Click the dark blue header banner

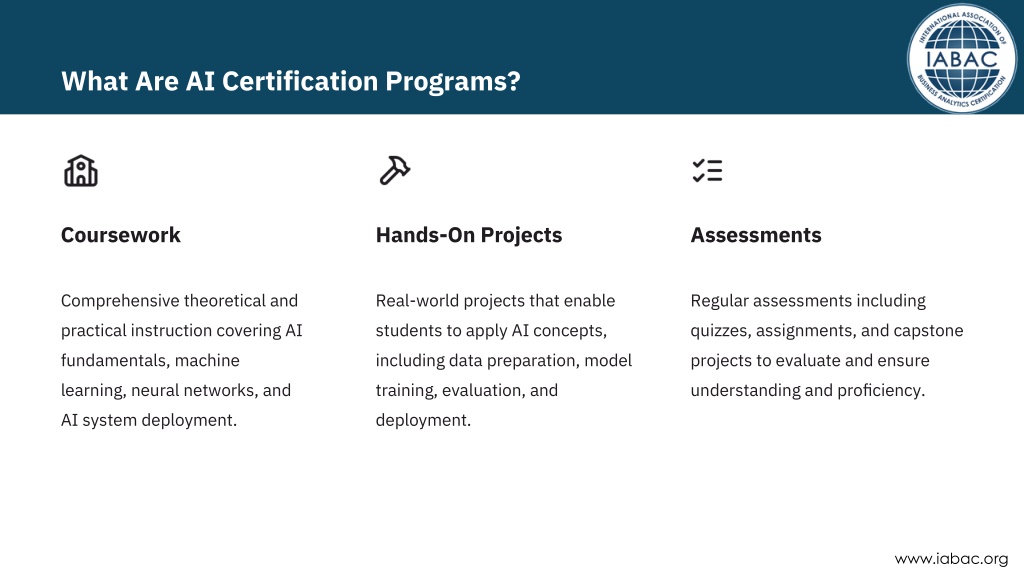pyautogui.click(x=512, y=57)
